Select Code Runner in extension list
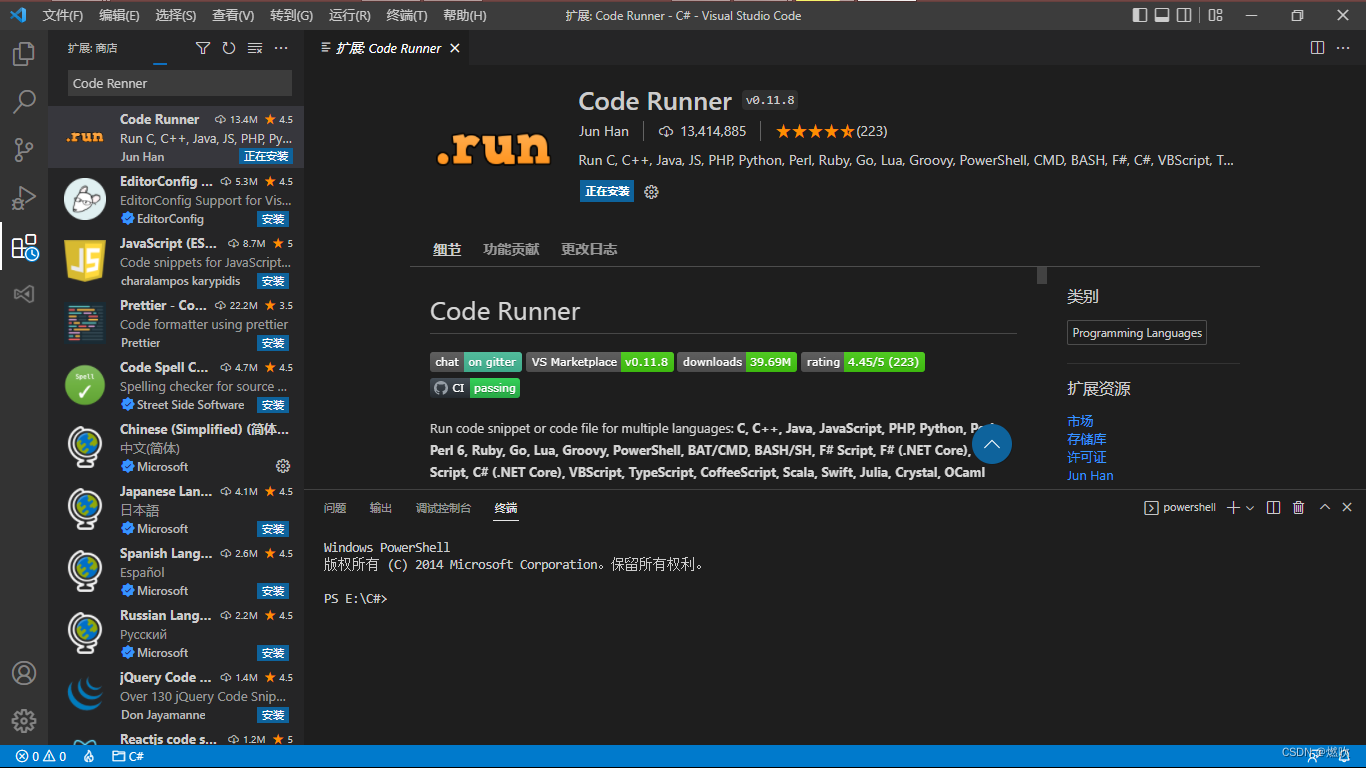 [176, 137]
